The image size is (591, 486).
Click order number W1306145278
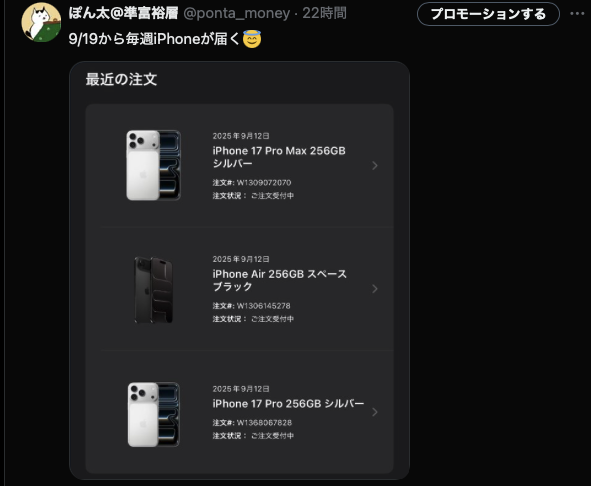(263, 306)
